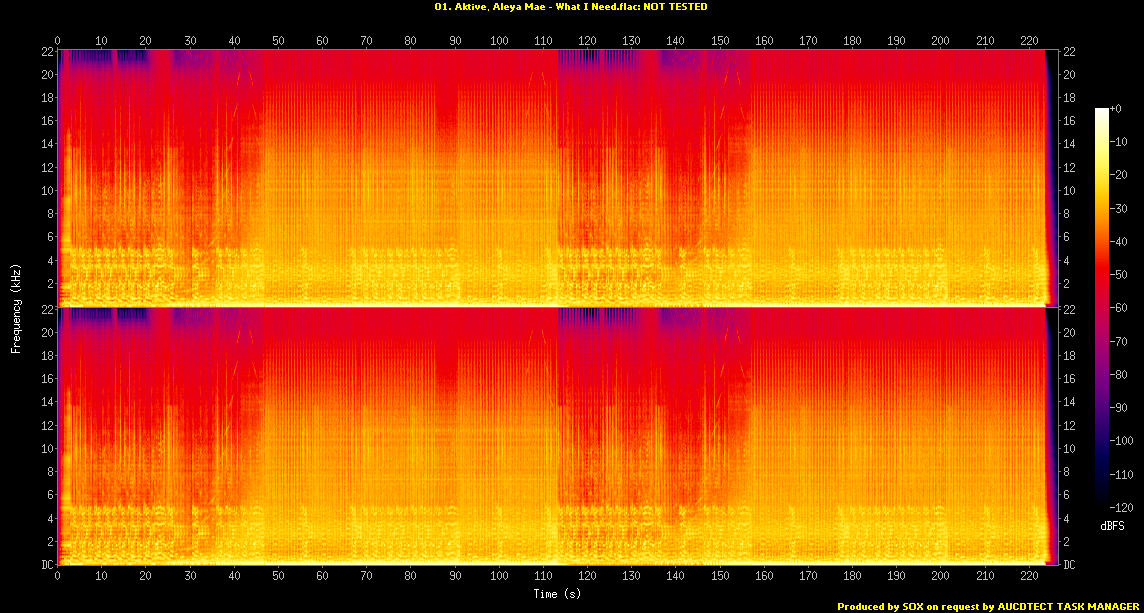
Task: Click the "Time (s)" axis label
Action: click(x=549, y=594)
